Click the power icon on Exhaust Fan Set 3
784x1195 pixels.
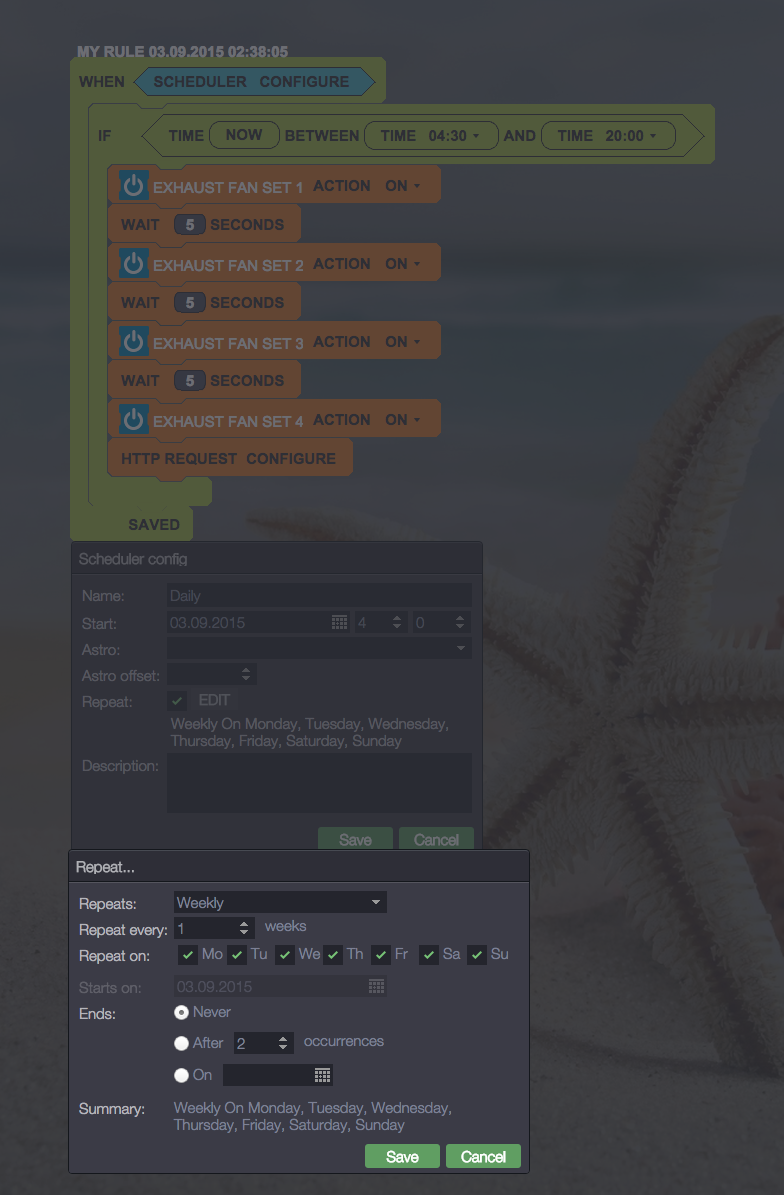pyautogui.click(x=133, y=342)
